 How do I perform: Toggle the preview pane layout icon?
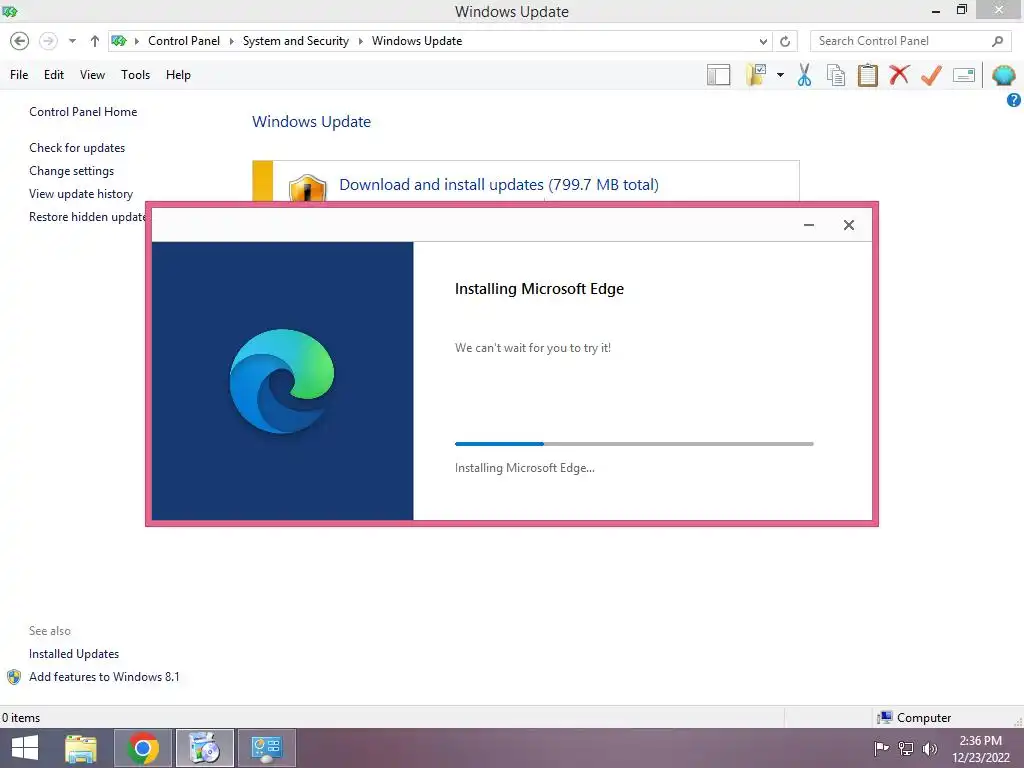(718, 75)
